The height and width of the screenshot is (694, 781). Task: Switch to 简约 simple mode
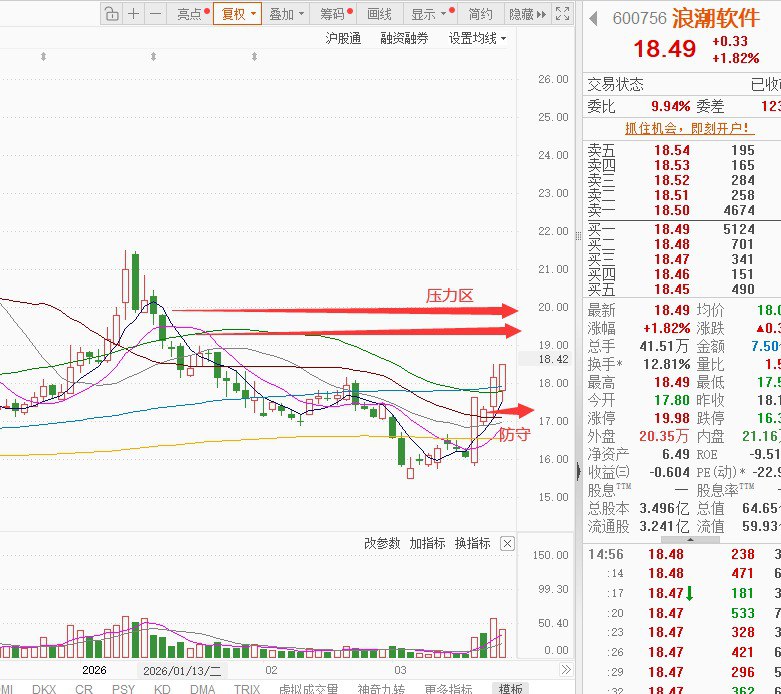click(480, 14)
